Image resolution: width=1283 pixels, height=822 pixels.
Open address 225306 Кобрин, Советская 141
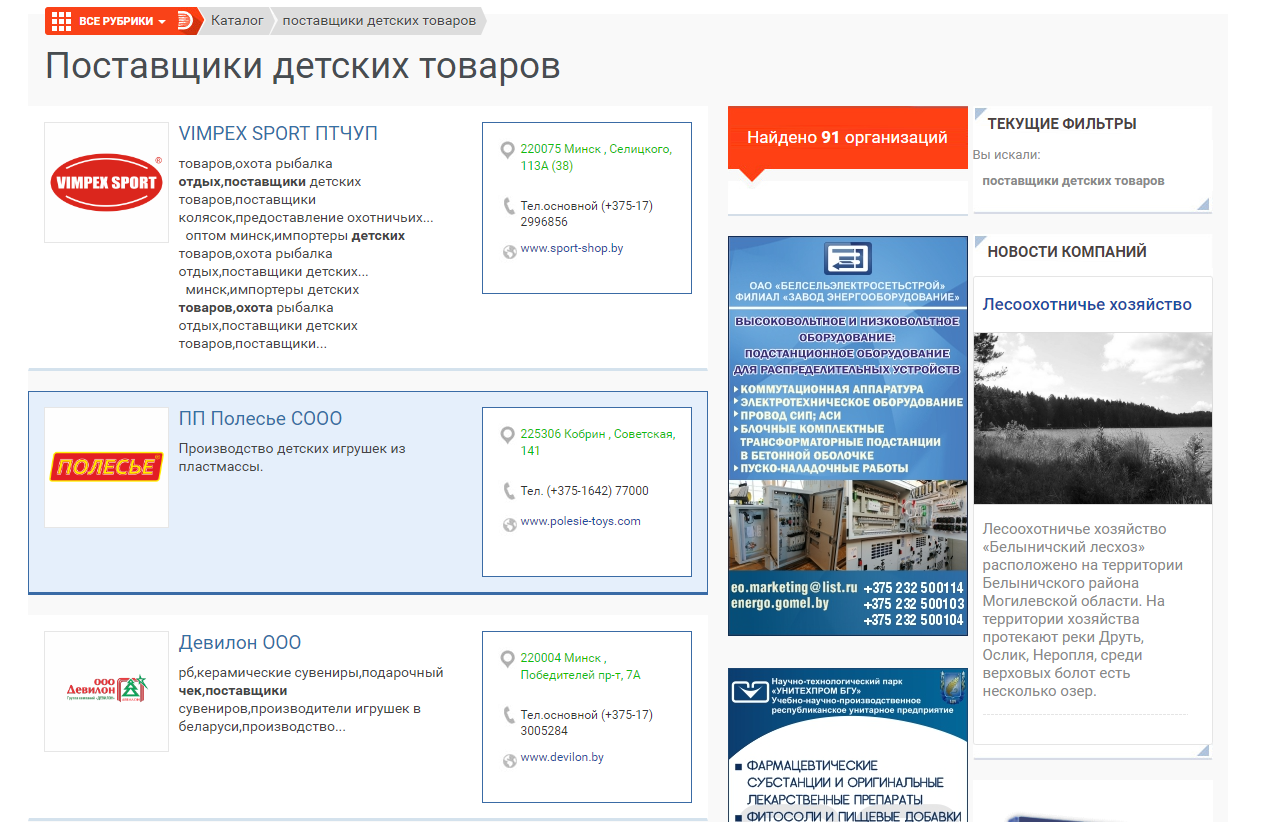click(598, 442)
